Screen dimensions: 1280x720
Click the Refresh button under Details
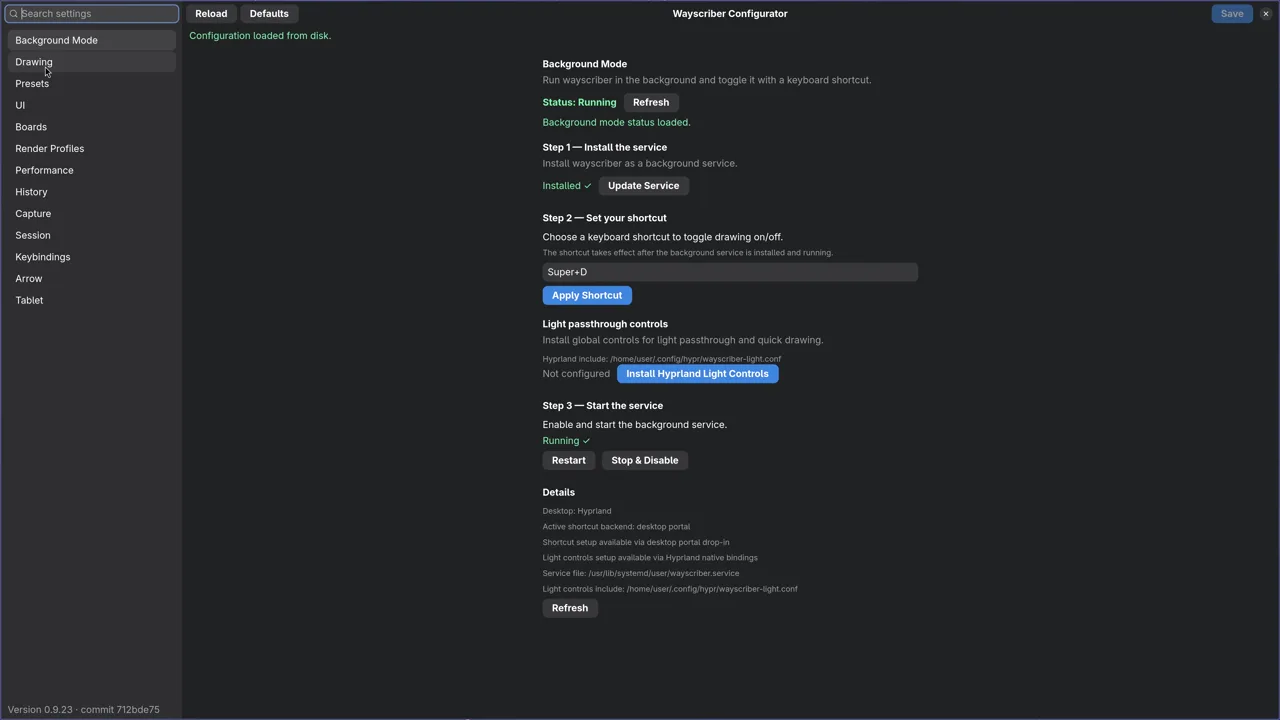tap(570, 608)
